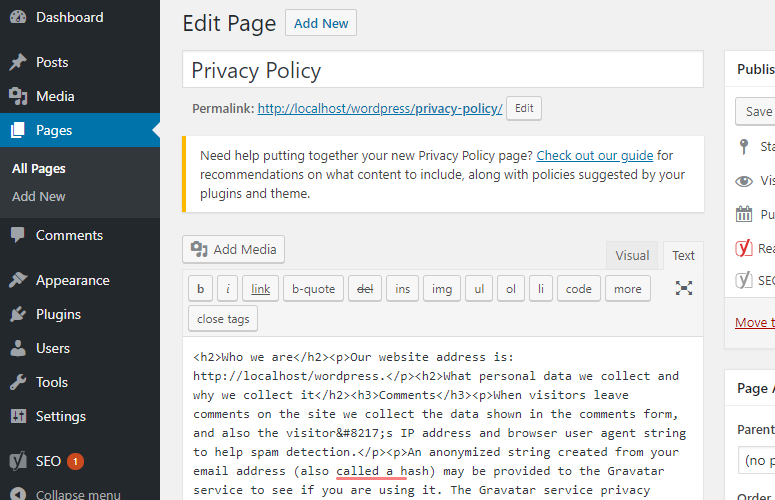Click the Appearance paintbrush icon
Screen dimensions: 775x500
tap(18, 280)
